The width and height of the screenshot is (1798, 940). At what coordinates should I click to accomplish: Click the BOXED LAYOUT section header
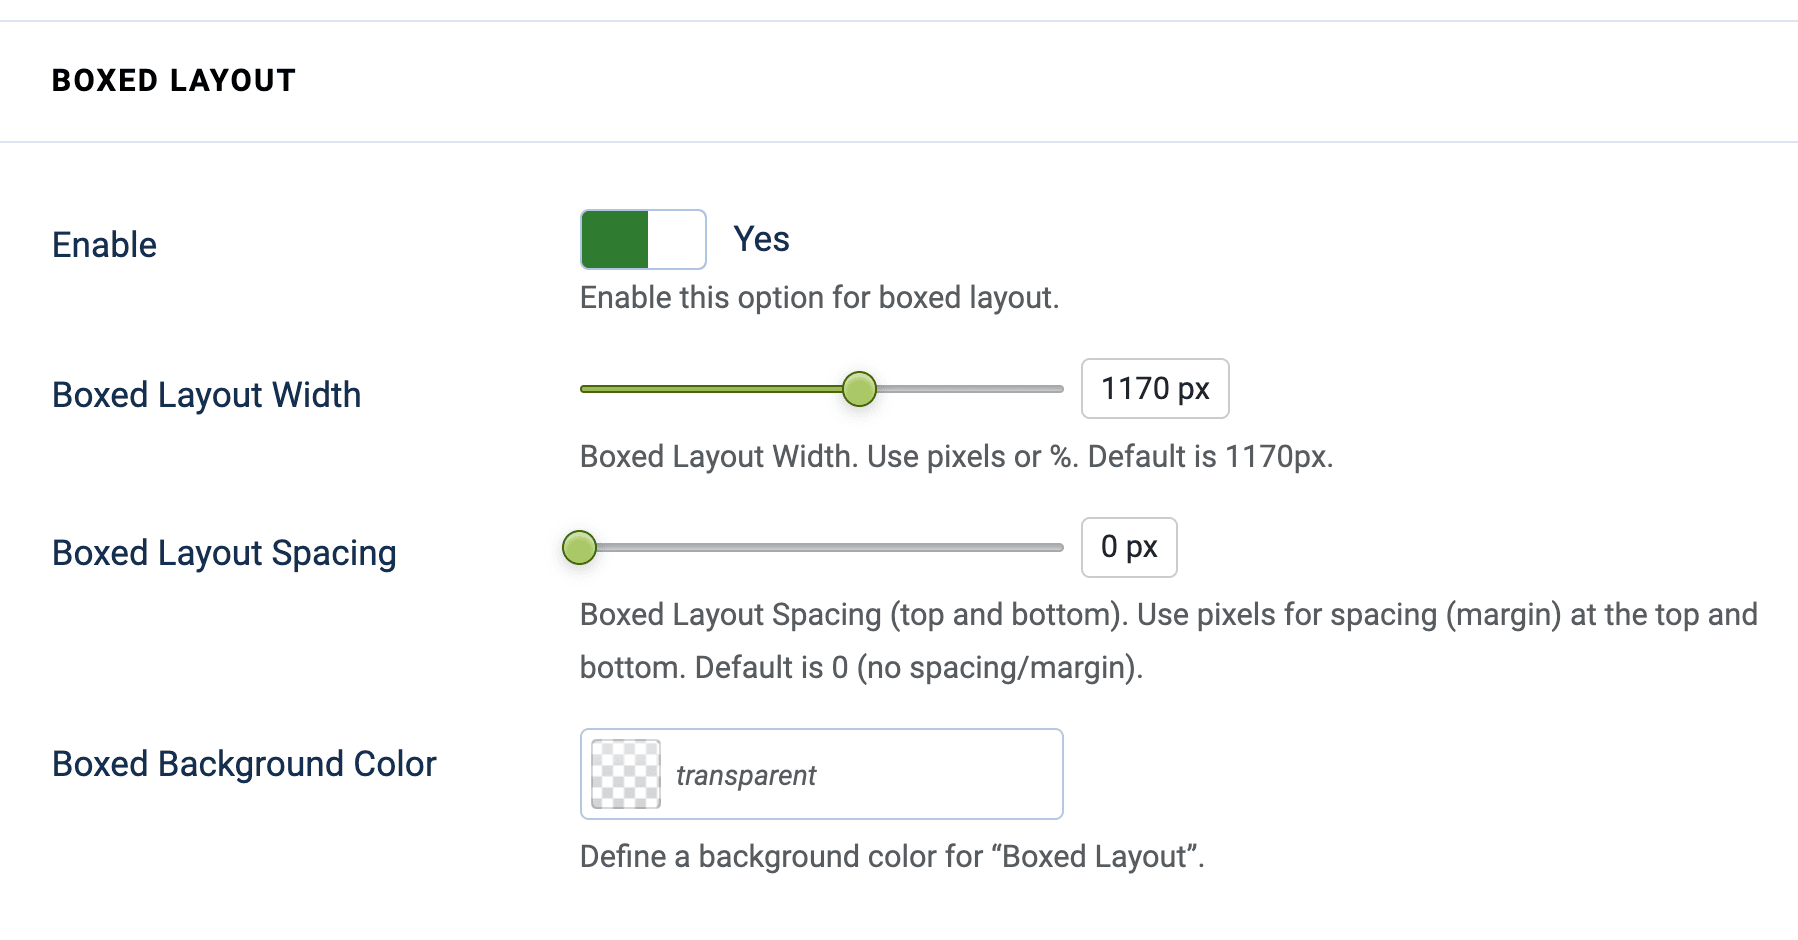pos(173,80)
